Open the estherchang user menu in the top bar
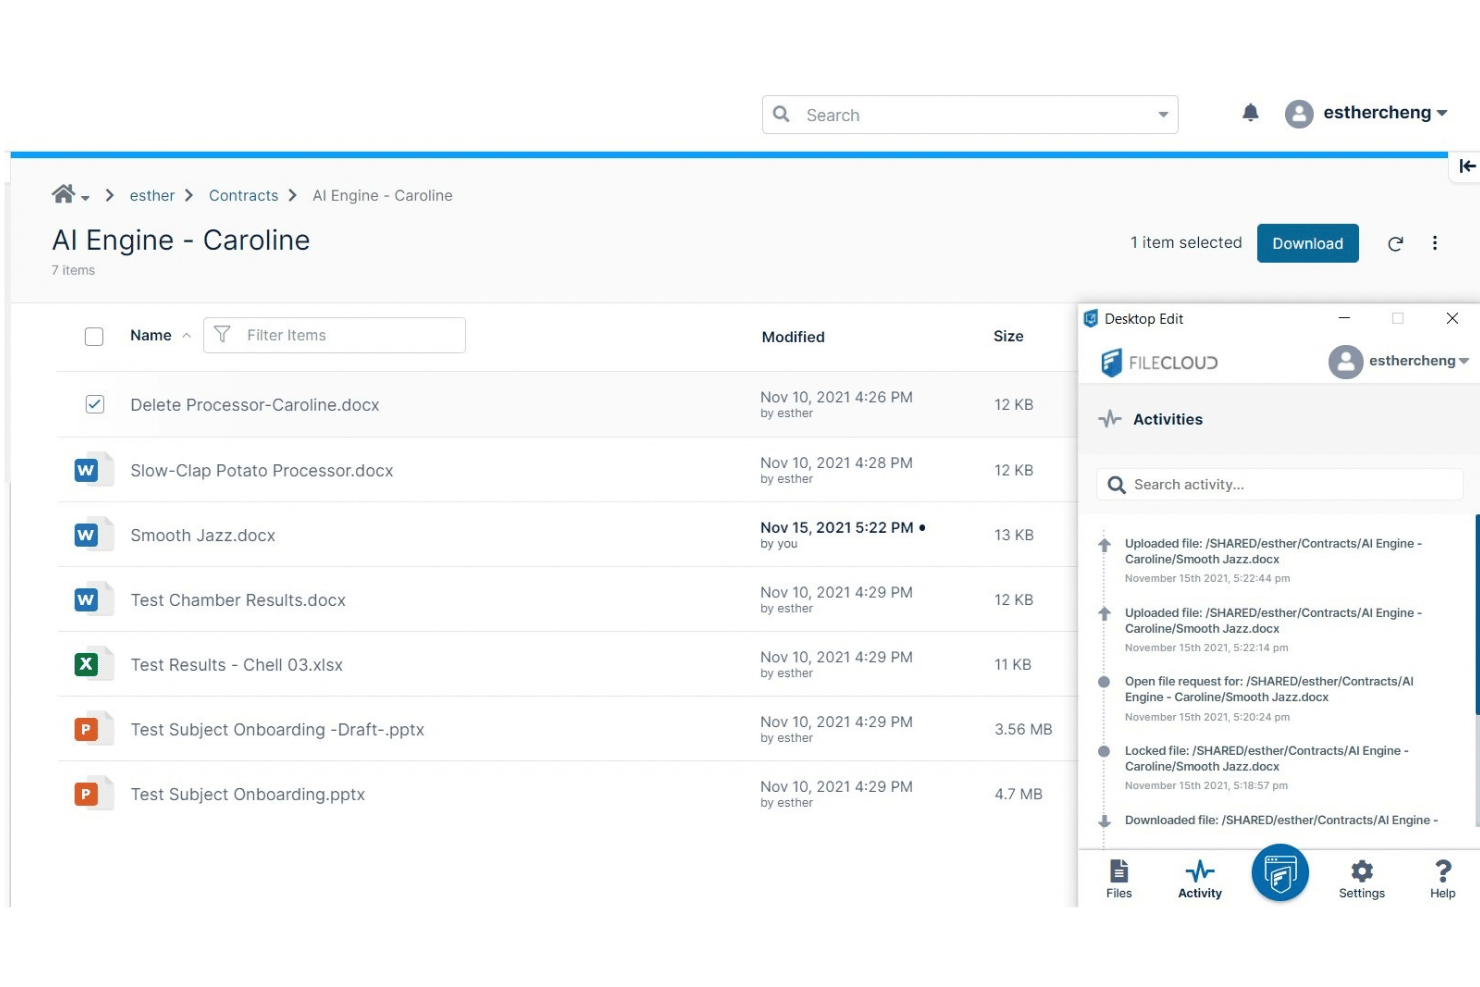This screenshot has width=1480, height=987. 1366,113
